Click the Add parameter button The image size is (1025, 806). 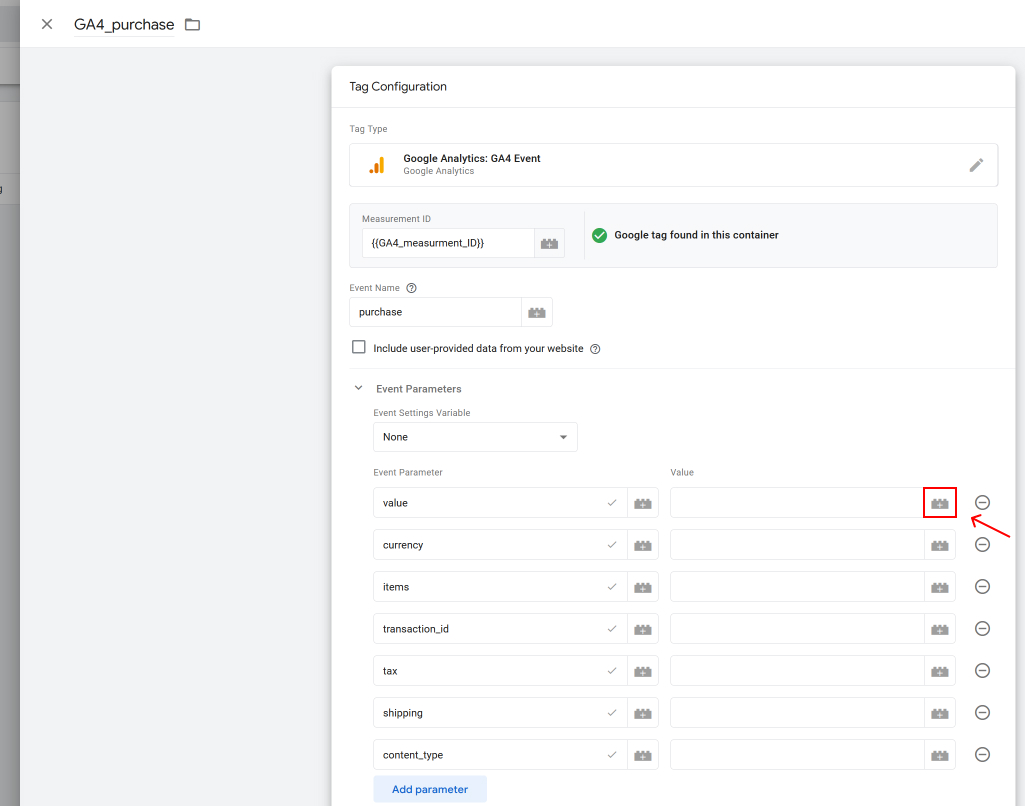429,789
